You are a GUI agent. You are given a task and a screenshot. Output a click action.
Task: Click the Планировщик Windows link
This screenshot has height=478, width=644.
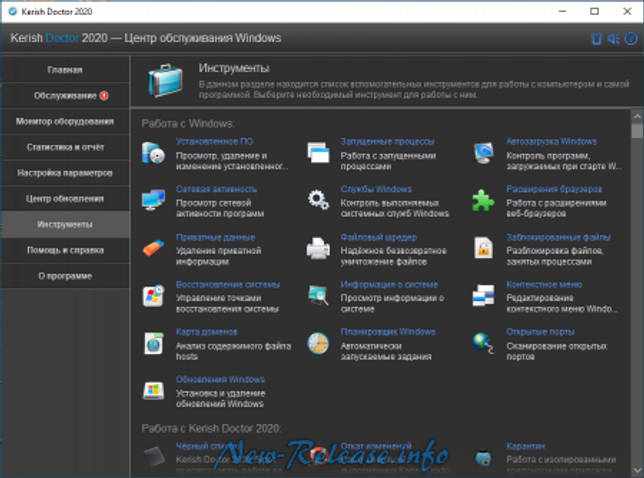coord(388,331)
